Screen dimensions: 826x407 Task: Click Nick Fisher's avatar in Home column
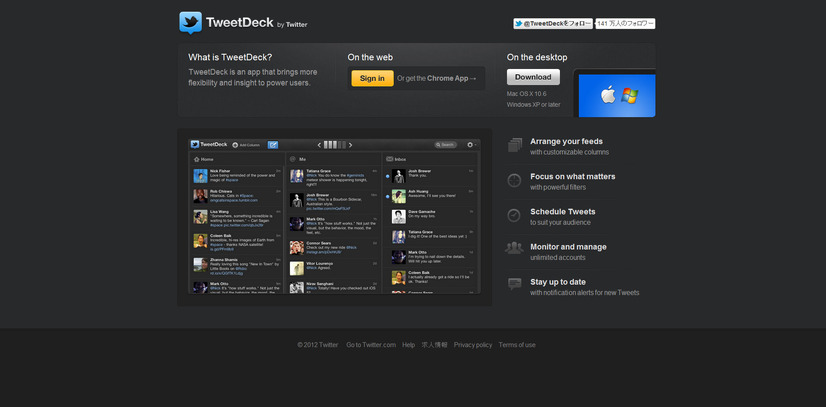[200, 176]
